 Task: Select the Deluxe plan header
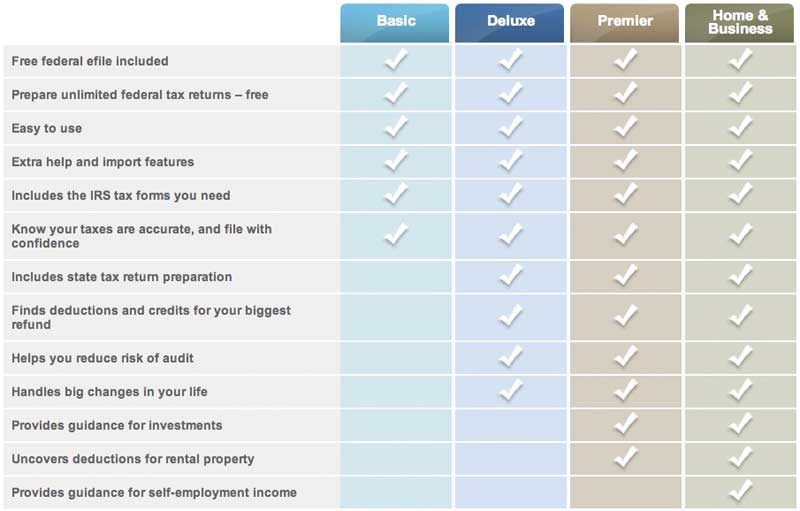(x=510, y=22)
